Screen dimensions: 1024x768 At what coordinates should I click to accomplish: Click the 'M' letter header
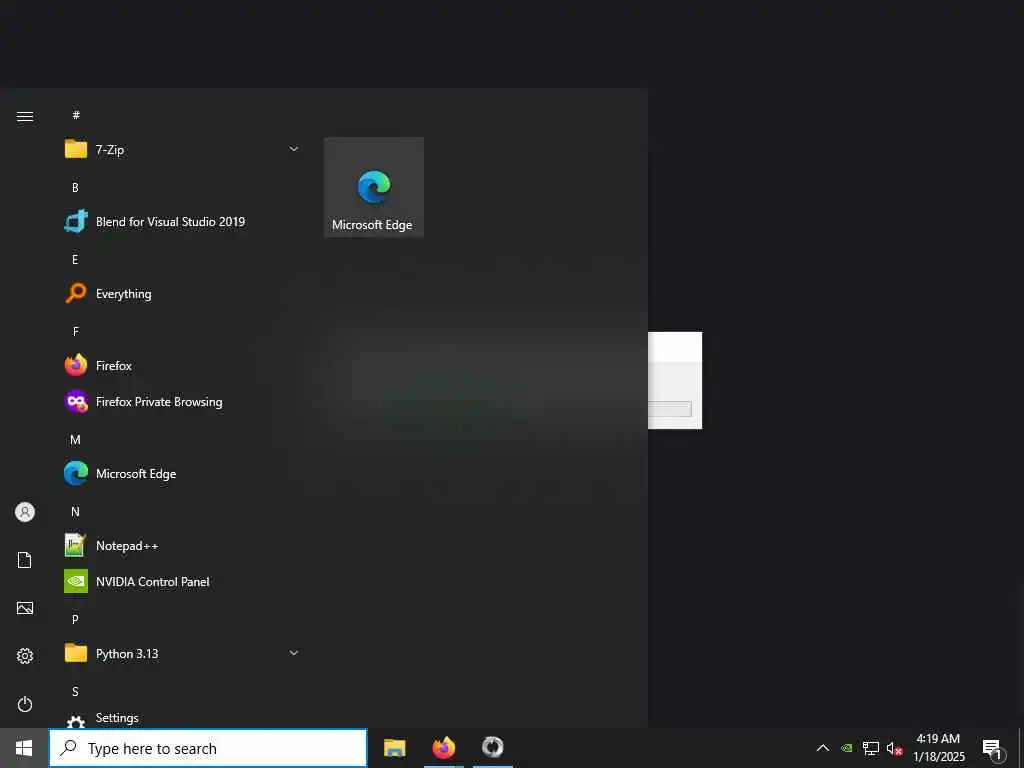[x=75, y=440]
